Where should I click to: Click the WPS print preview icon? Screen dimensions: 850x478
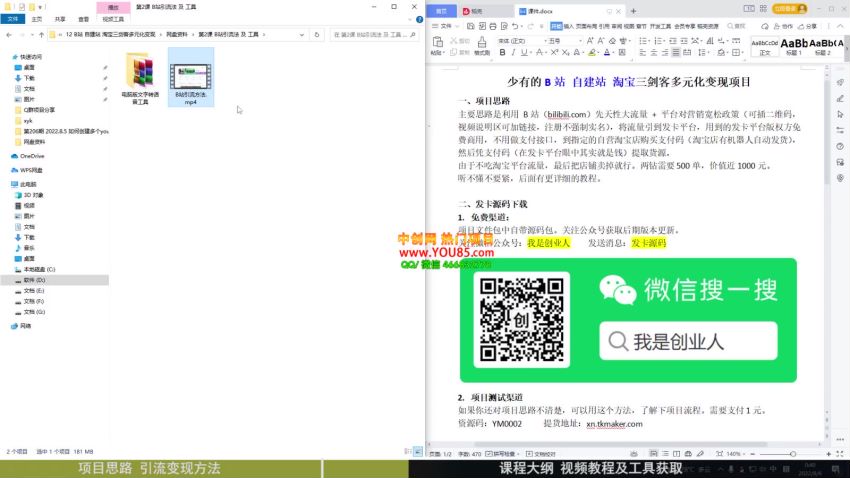coord(504,26)
